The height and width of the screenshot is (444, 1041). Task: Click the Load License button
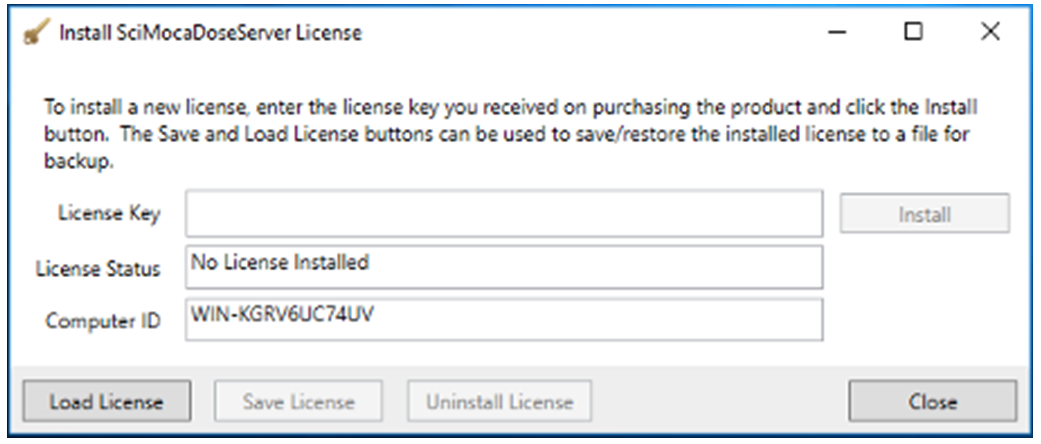pos(106,402)
